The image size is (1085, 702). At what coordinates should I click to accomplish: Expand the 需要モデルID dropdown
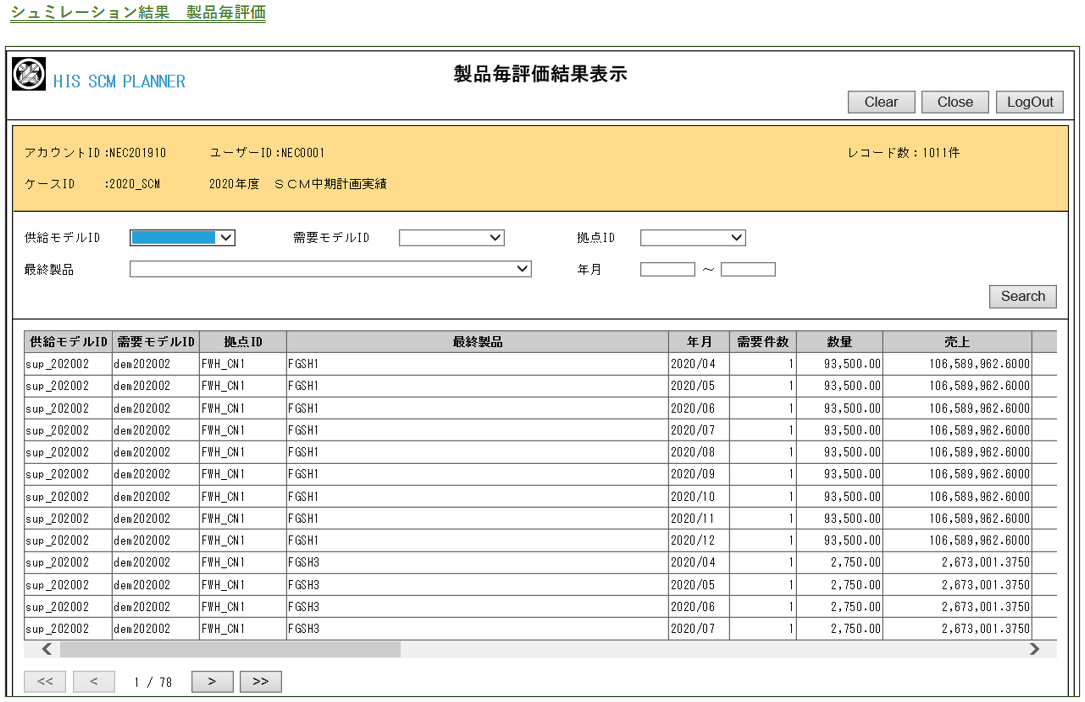tap(451, 237)
